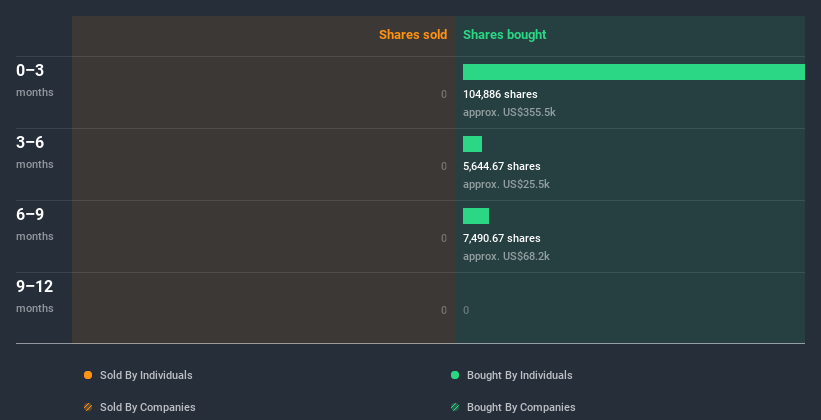821x420 pixels.
Task: Click the 7,490.67 shares value
Action: click(x=502, y=238)
